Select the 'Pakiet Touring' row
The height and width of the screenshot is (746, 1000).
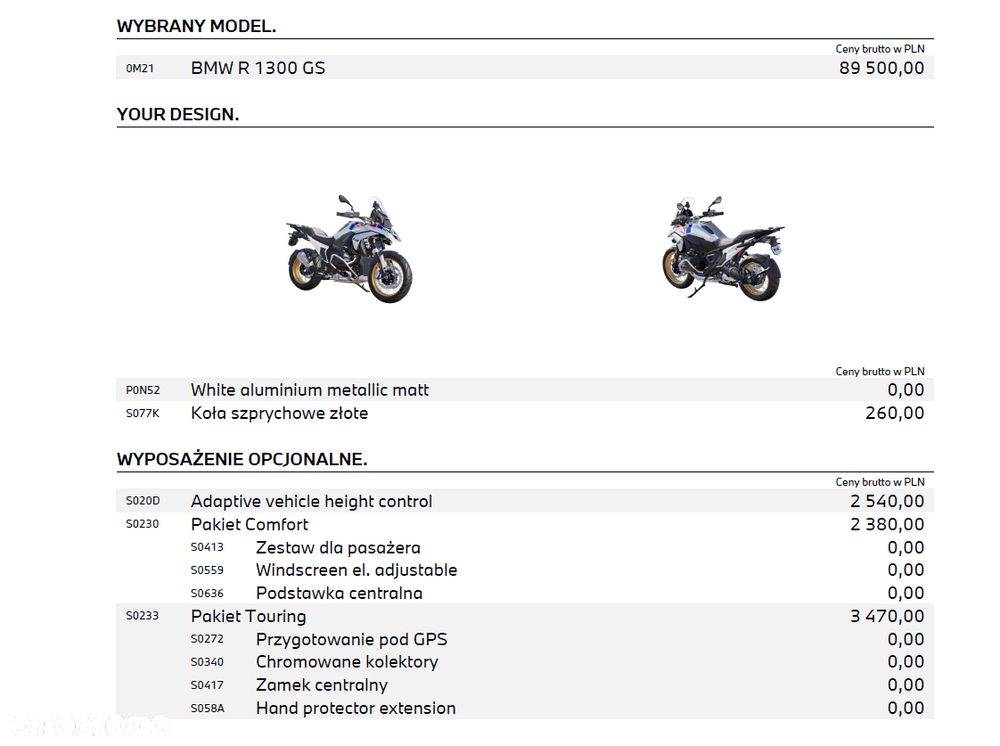pos(525,616)
